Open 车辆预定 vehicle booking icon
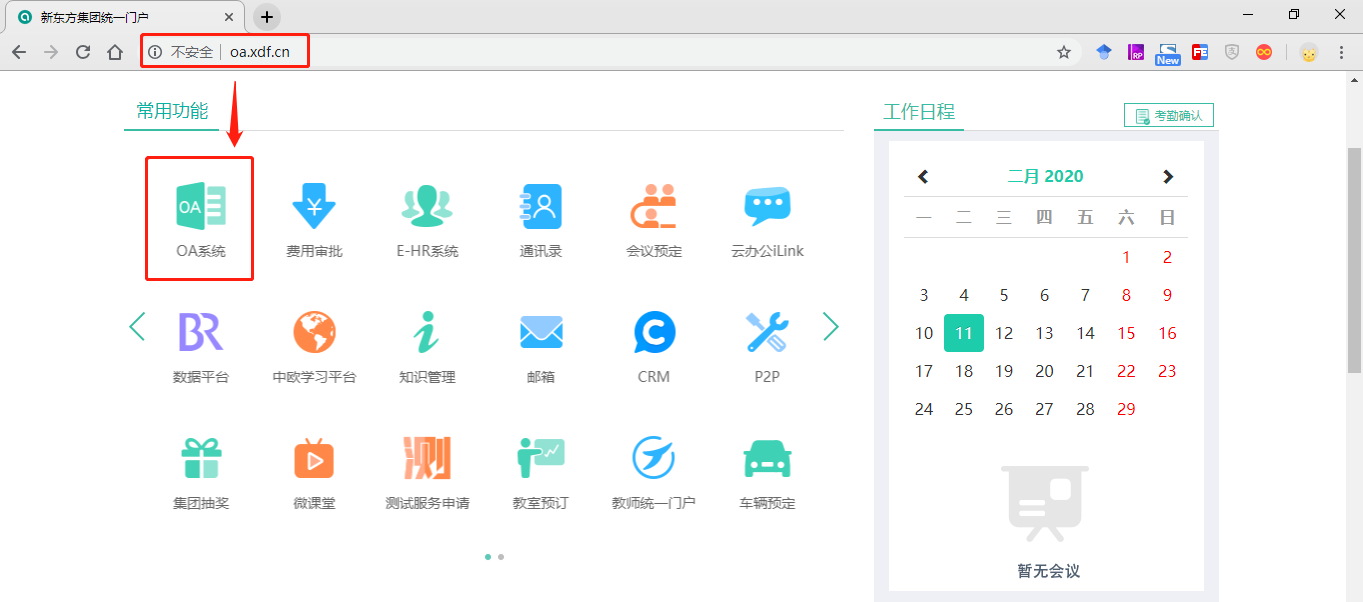 pyautogui.click(x=767, y=459)
